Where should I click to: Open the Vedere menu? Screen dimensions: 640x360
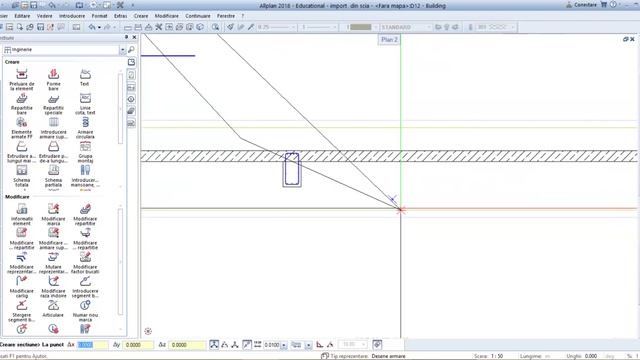pyautogui.click(x=44, y=16)
